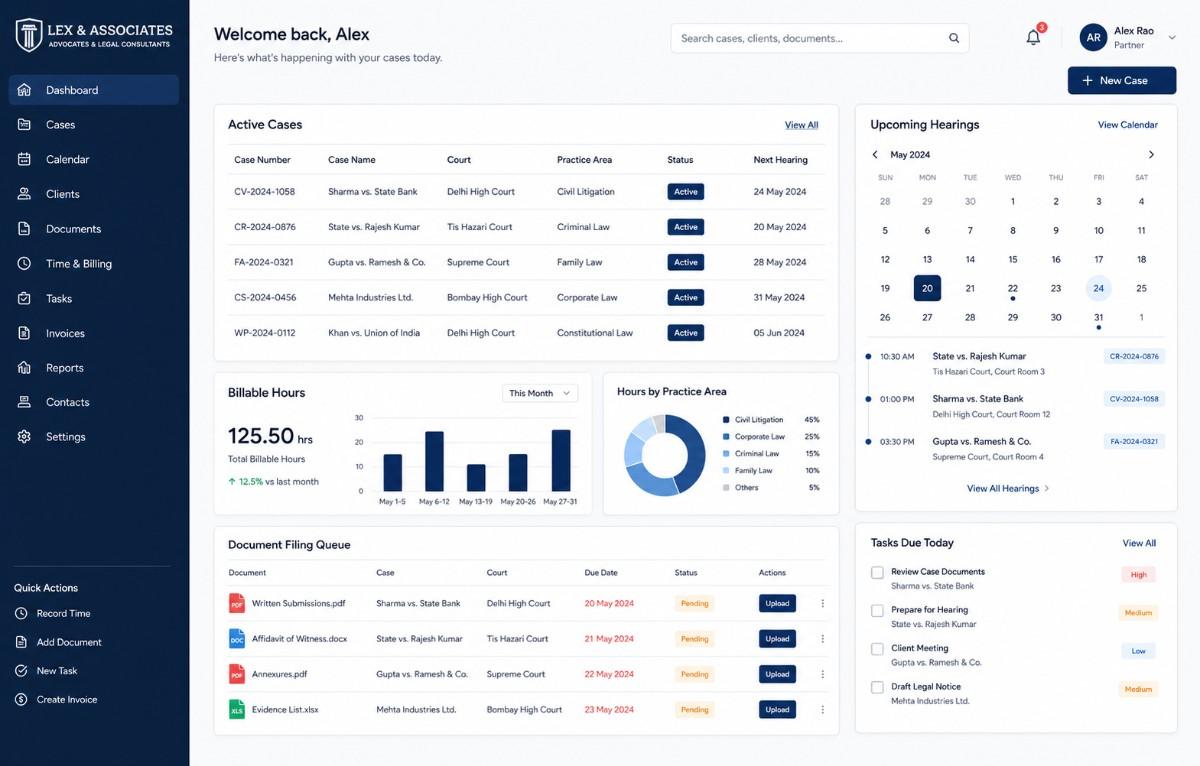The width and height of the screenshot is (1200, 766).
Task: Click the Documents file icon in sidebar
Action: [x=25, y=229]
